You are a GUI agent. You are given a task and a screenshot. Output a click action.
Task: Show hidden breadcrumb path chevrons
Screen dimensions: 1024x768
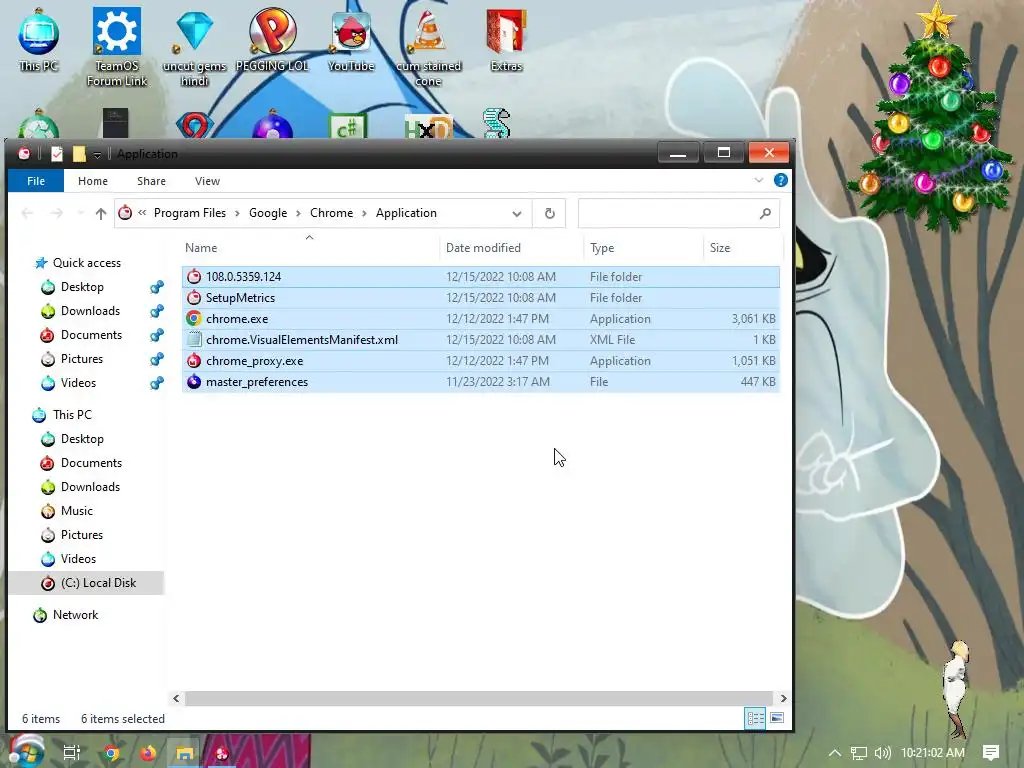point(142,212)
